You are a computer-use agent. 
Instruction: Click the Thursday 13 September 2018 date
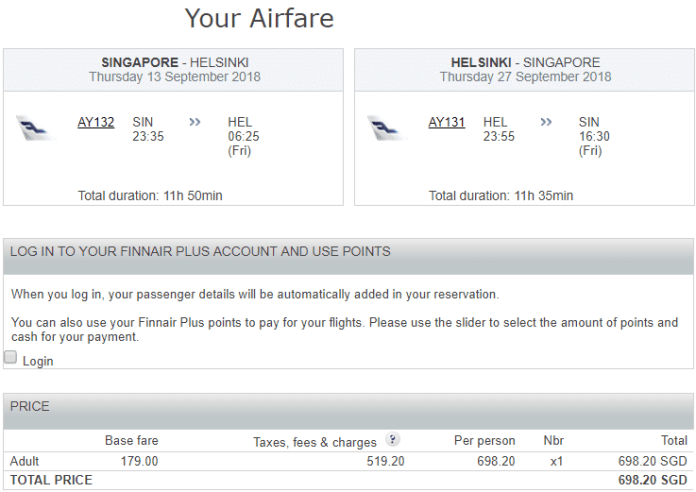click(x=175, y=76)
